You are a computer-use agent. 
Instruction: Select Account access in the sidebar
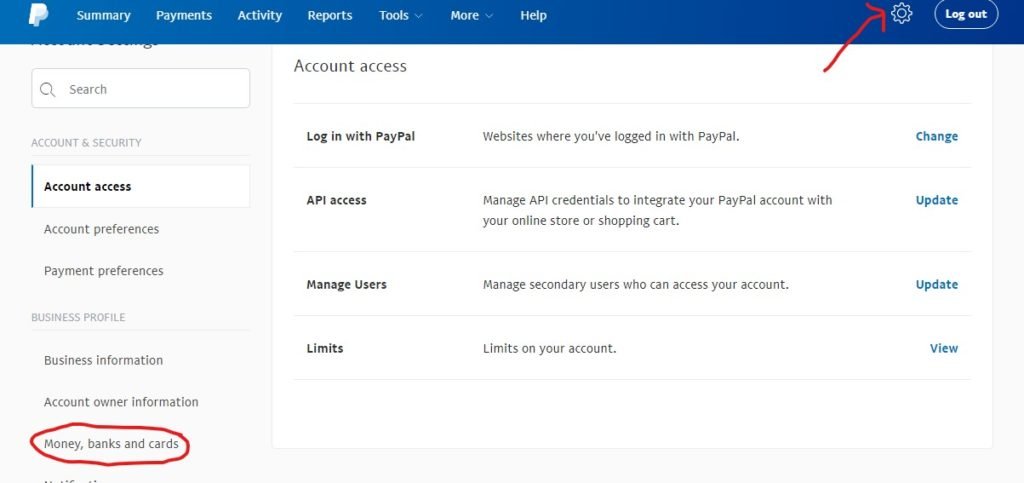point(88,186)
